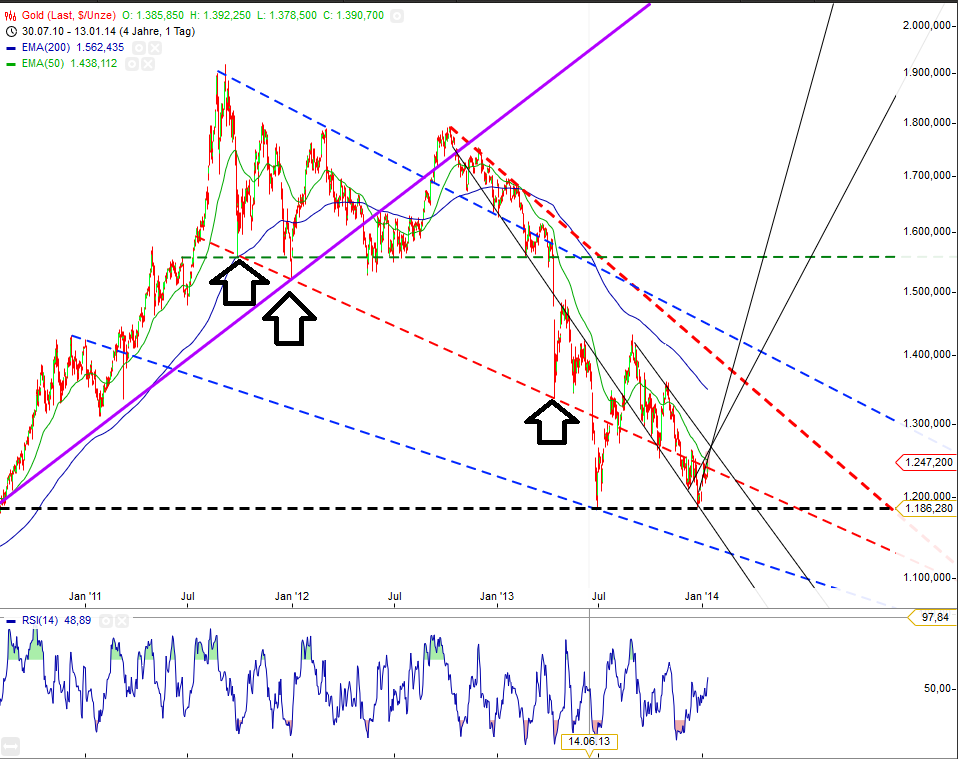
Task: Click the clock icon next to the date range
Action: [x=10, y=31]
